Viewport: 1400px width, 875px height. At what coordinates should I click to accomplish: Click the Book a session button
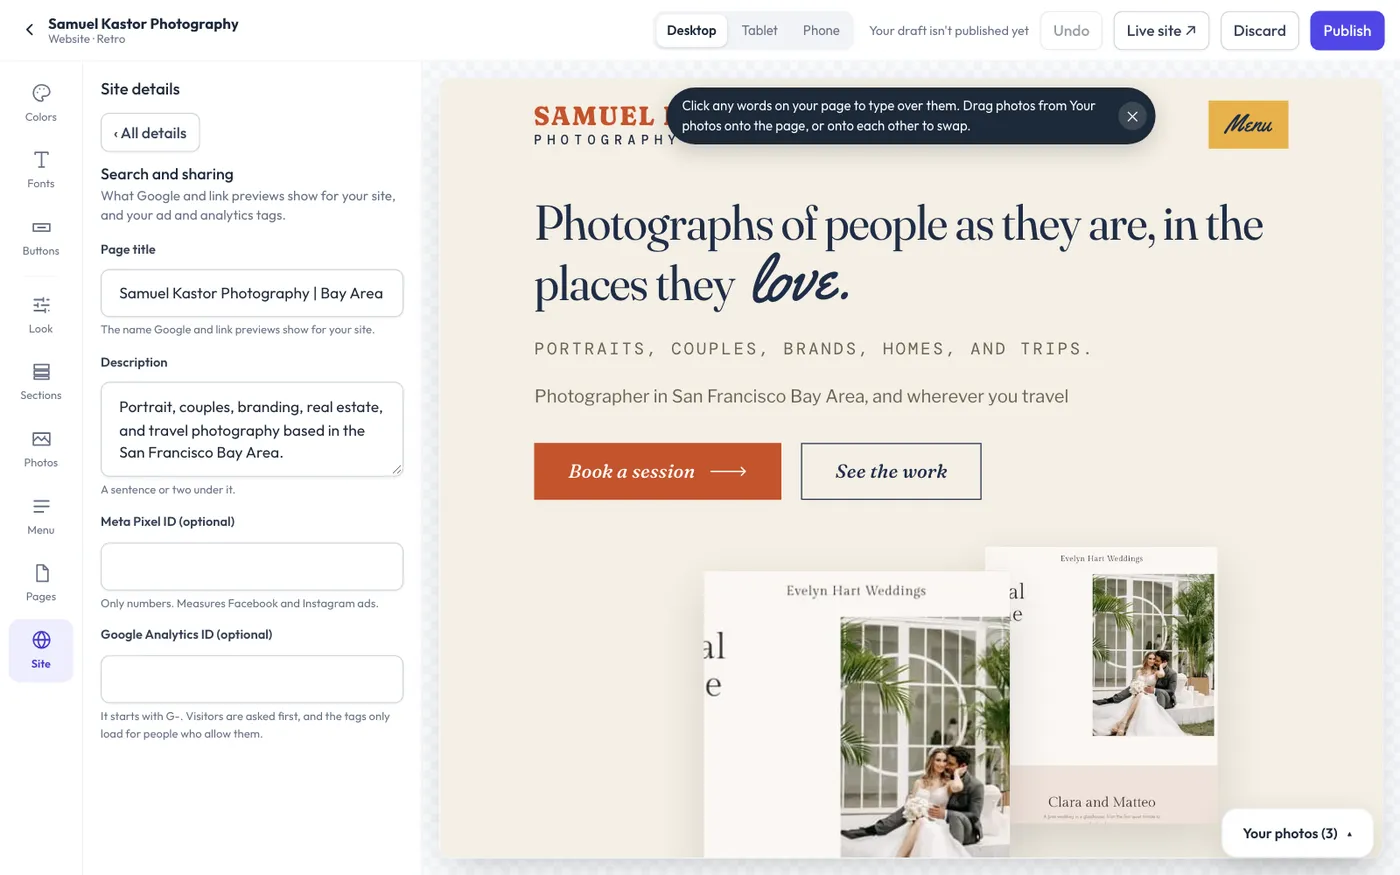[657, 471]
